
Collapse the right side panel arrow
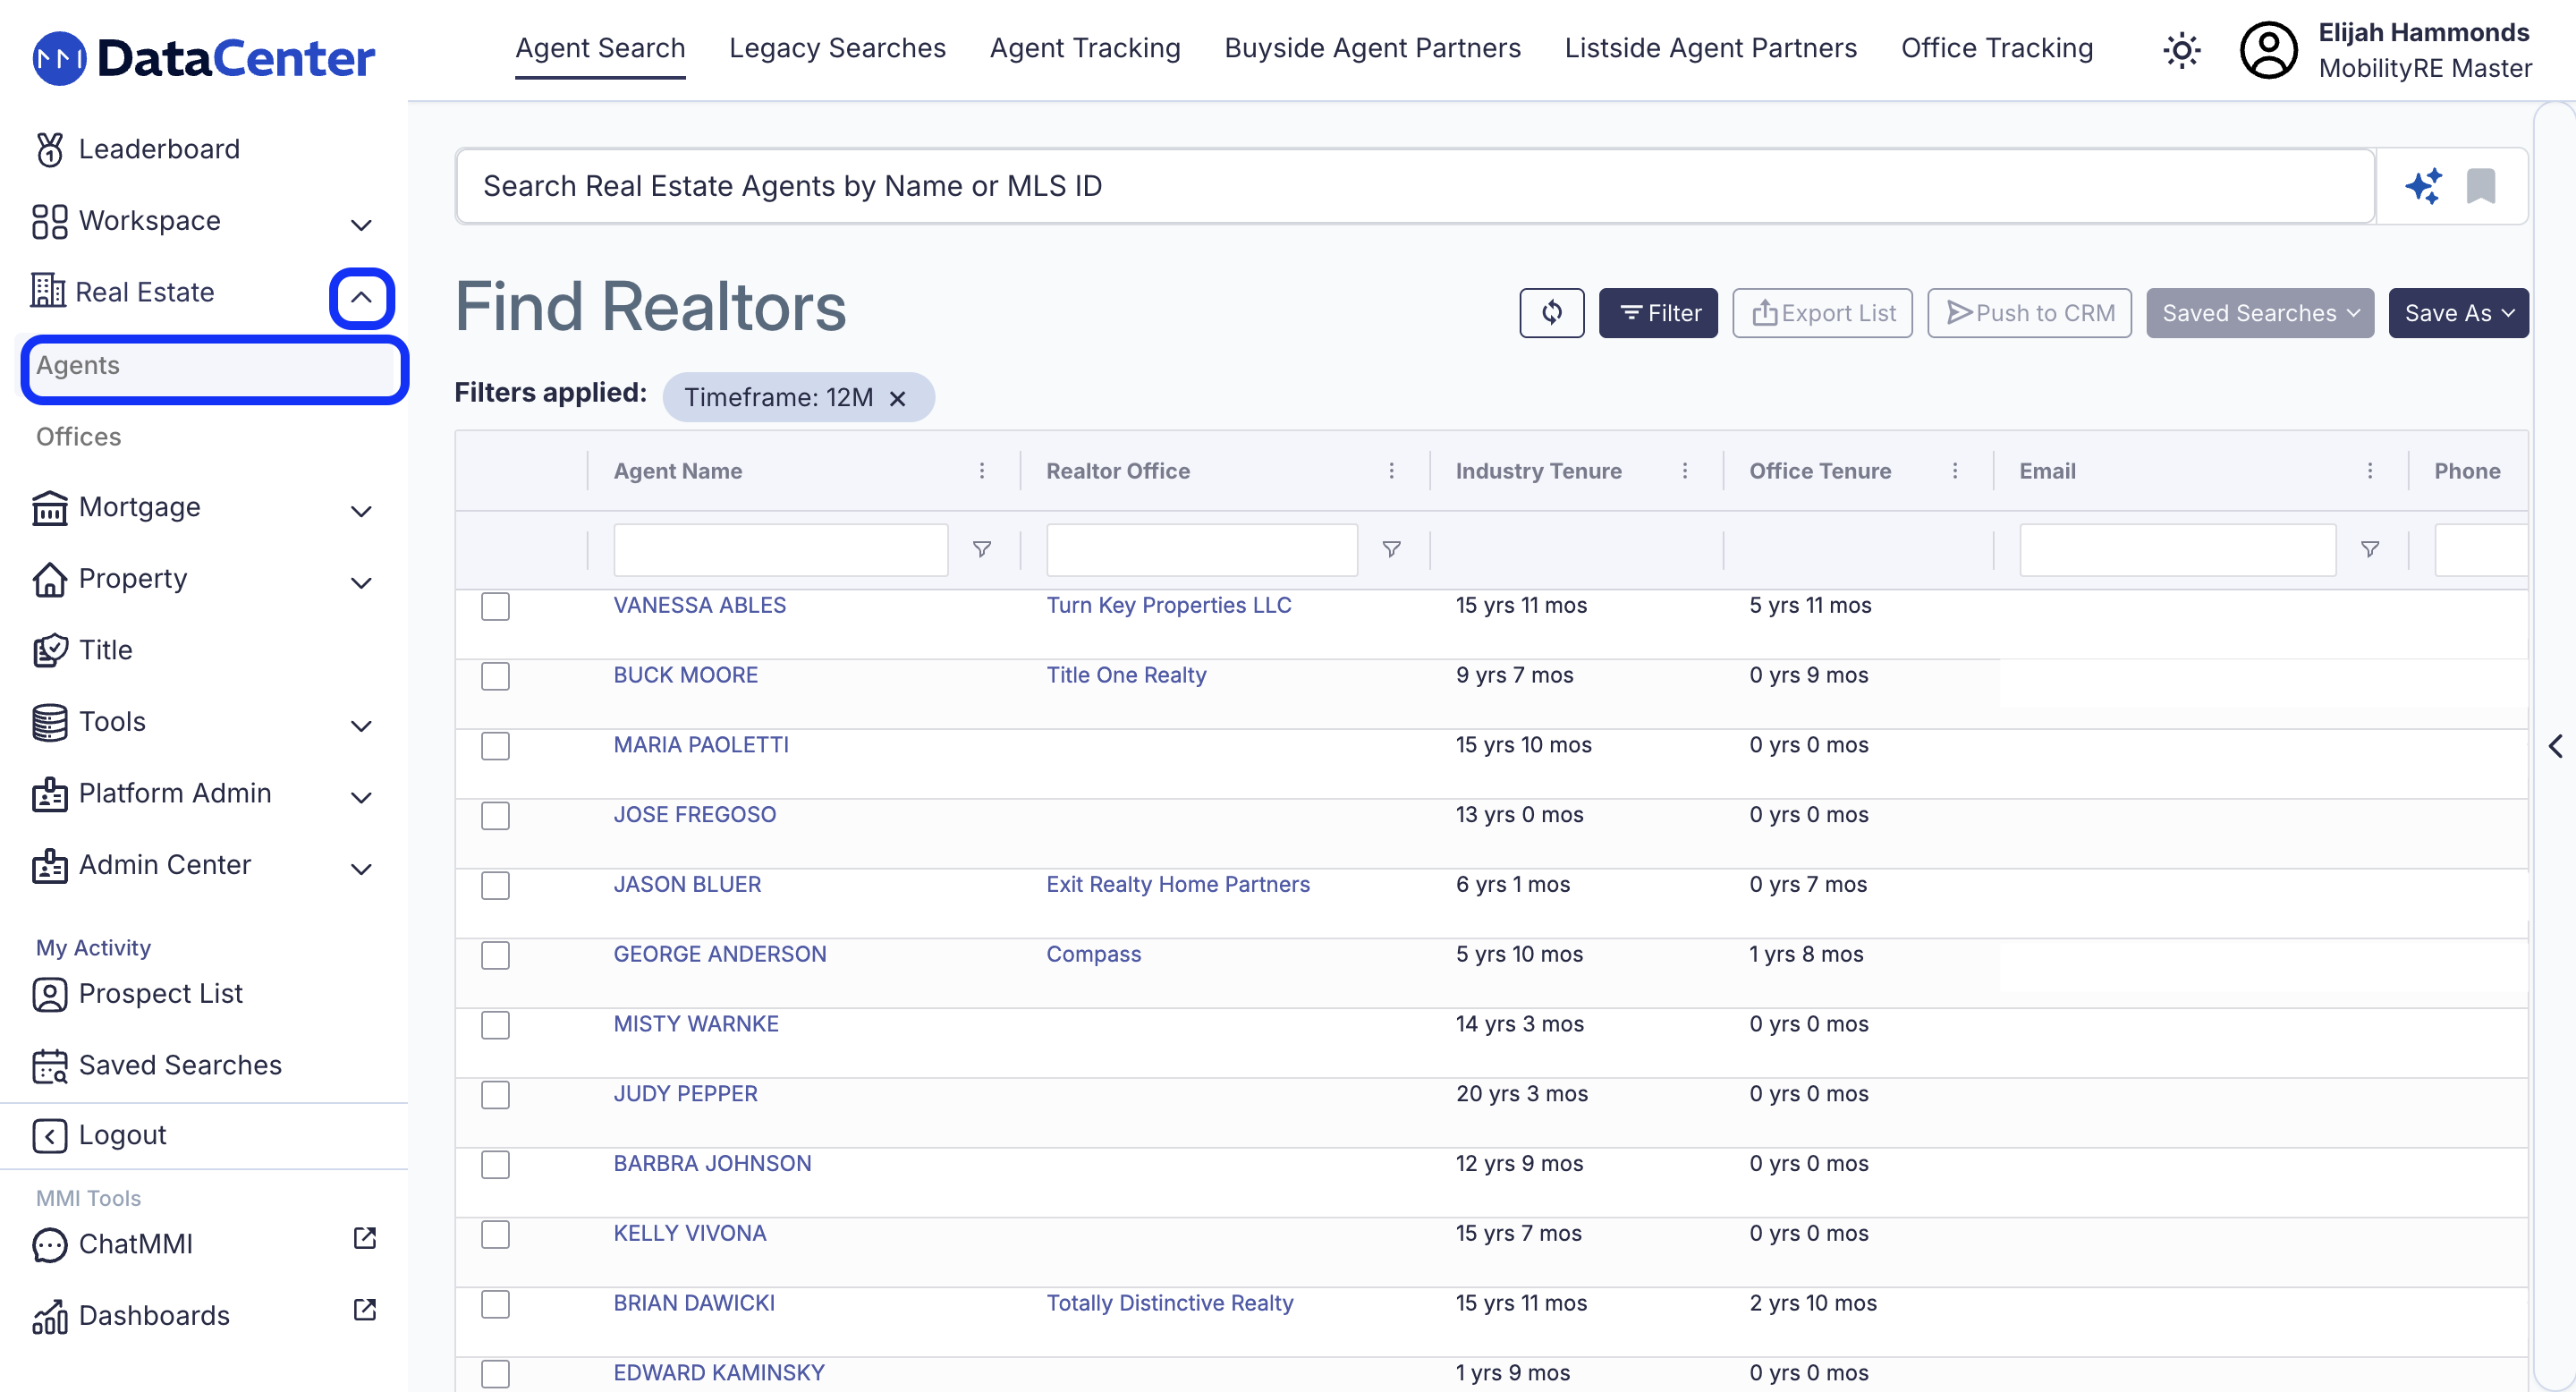(x=2555, y=746)
